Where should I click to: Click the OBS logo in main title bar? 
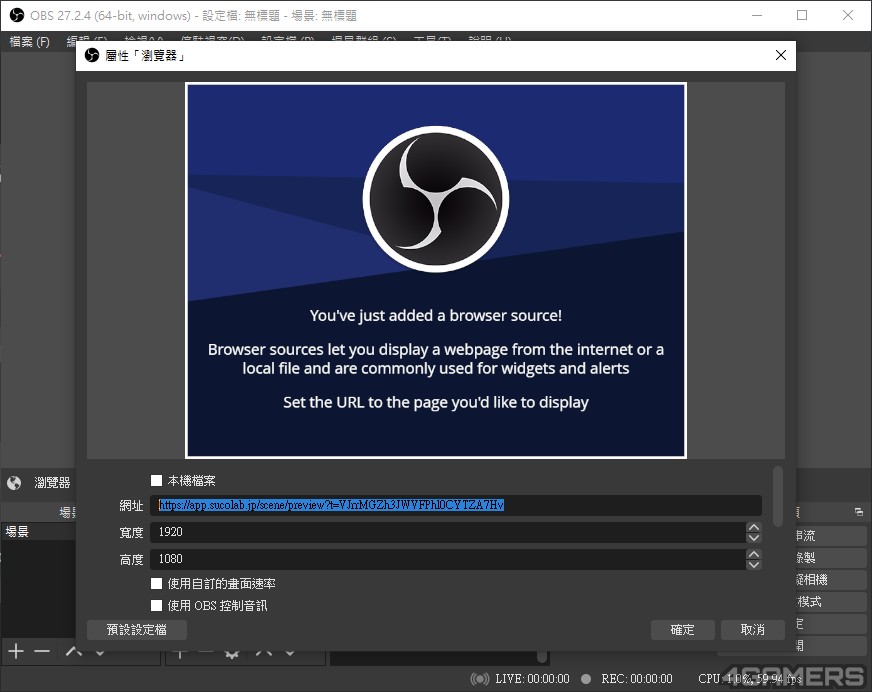point(17,15)
